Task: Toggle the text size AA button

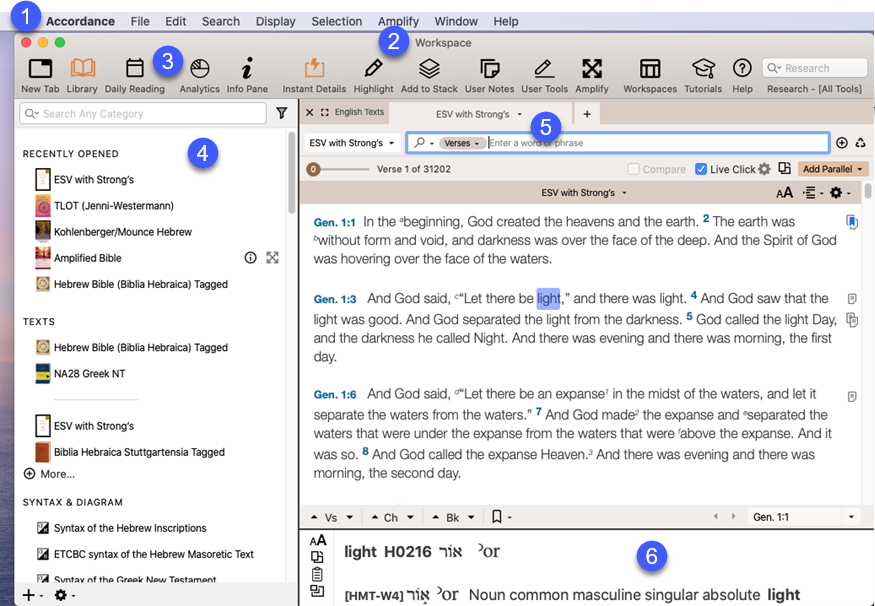Action: 784,192
